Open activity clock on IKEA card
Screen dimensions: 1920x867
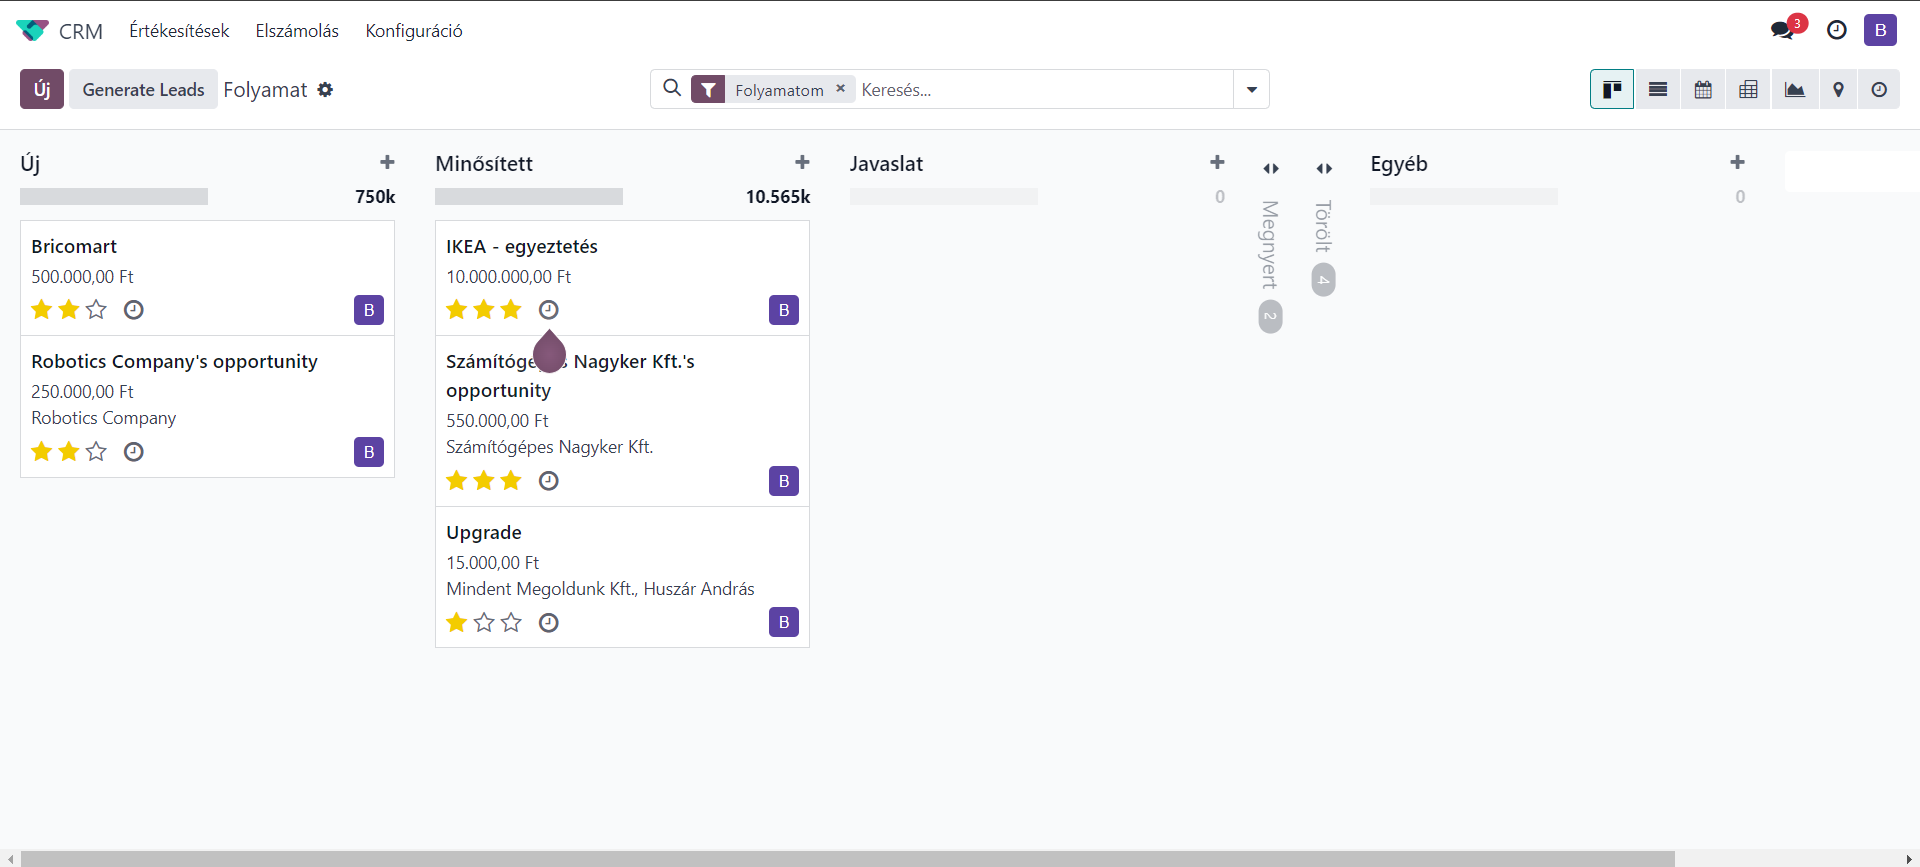(549, 310)
